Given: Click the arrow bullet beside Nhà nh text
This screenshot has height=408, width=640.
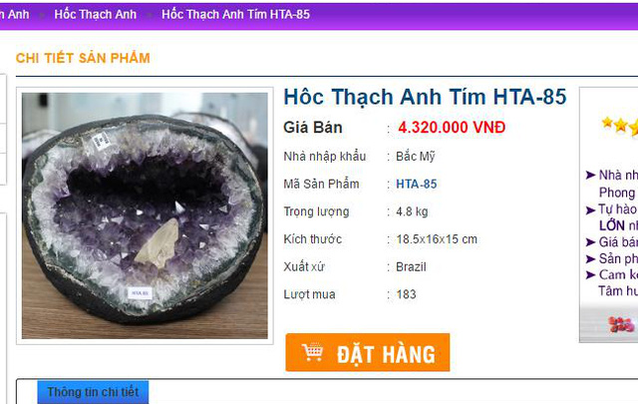Looking at the screenshot, I should point(591,175).
